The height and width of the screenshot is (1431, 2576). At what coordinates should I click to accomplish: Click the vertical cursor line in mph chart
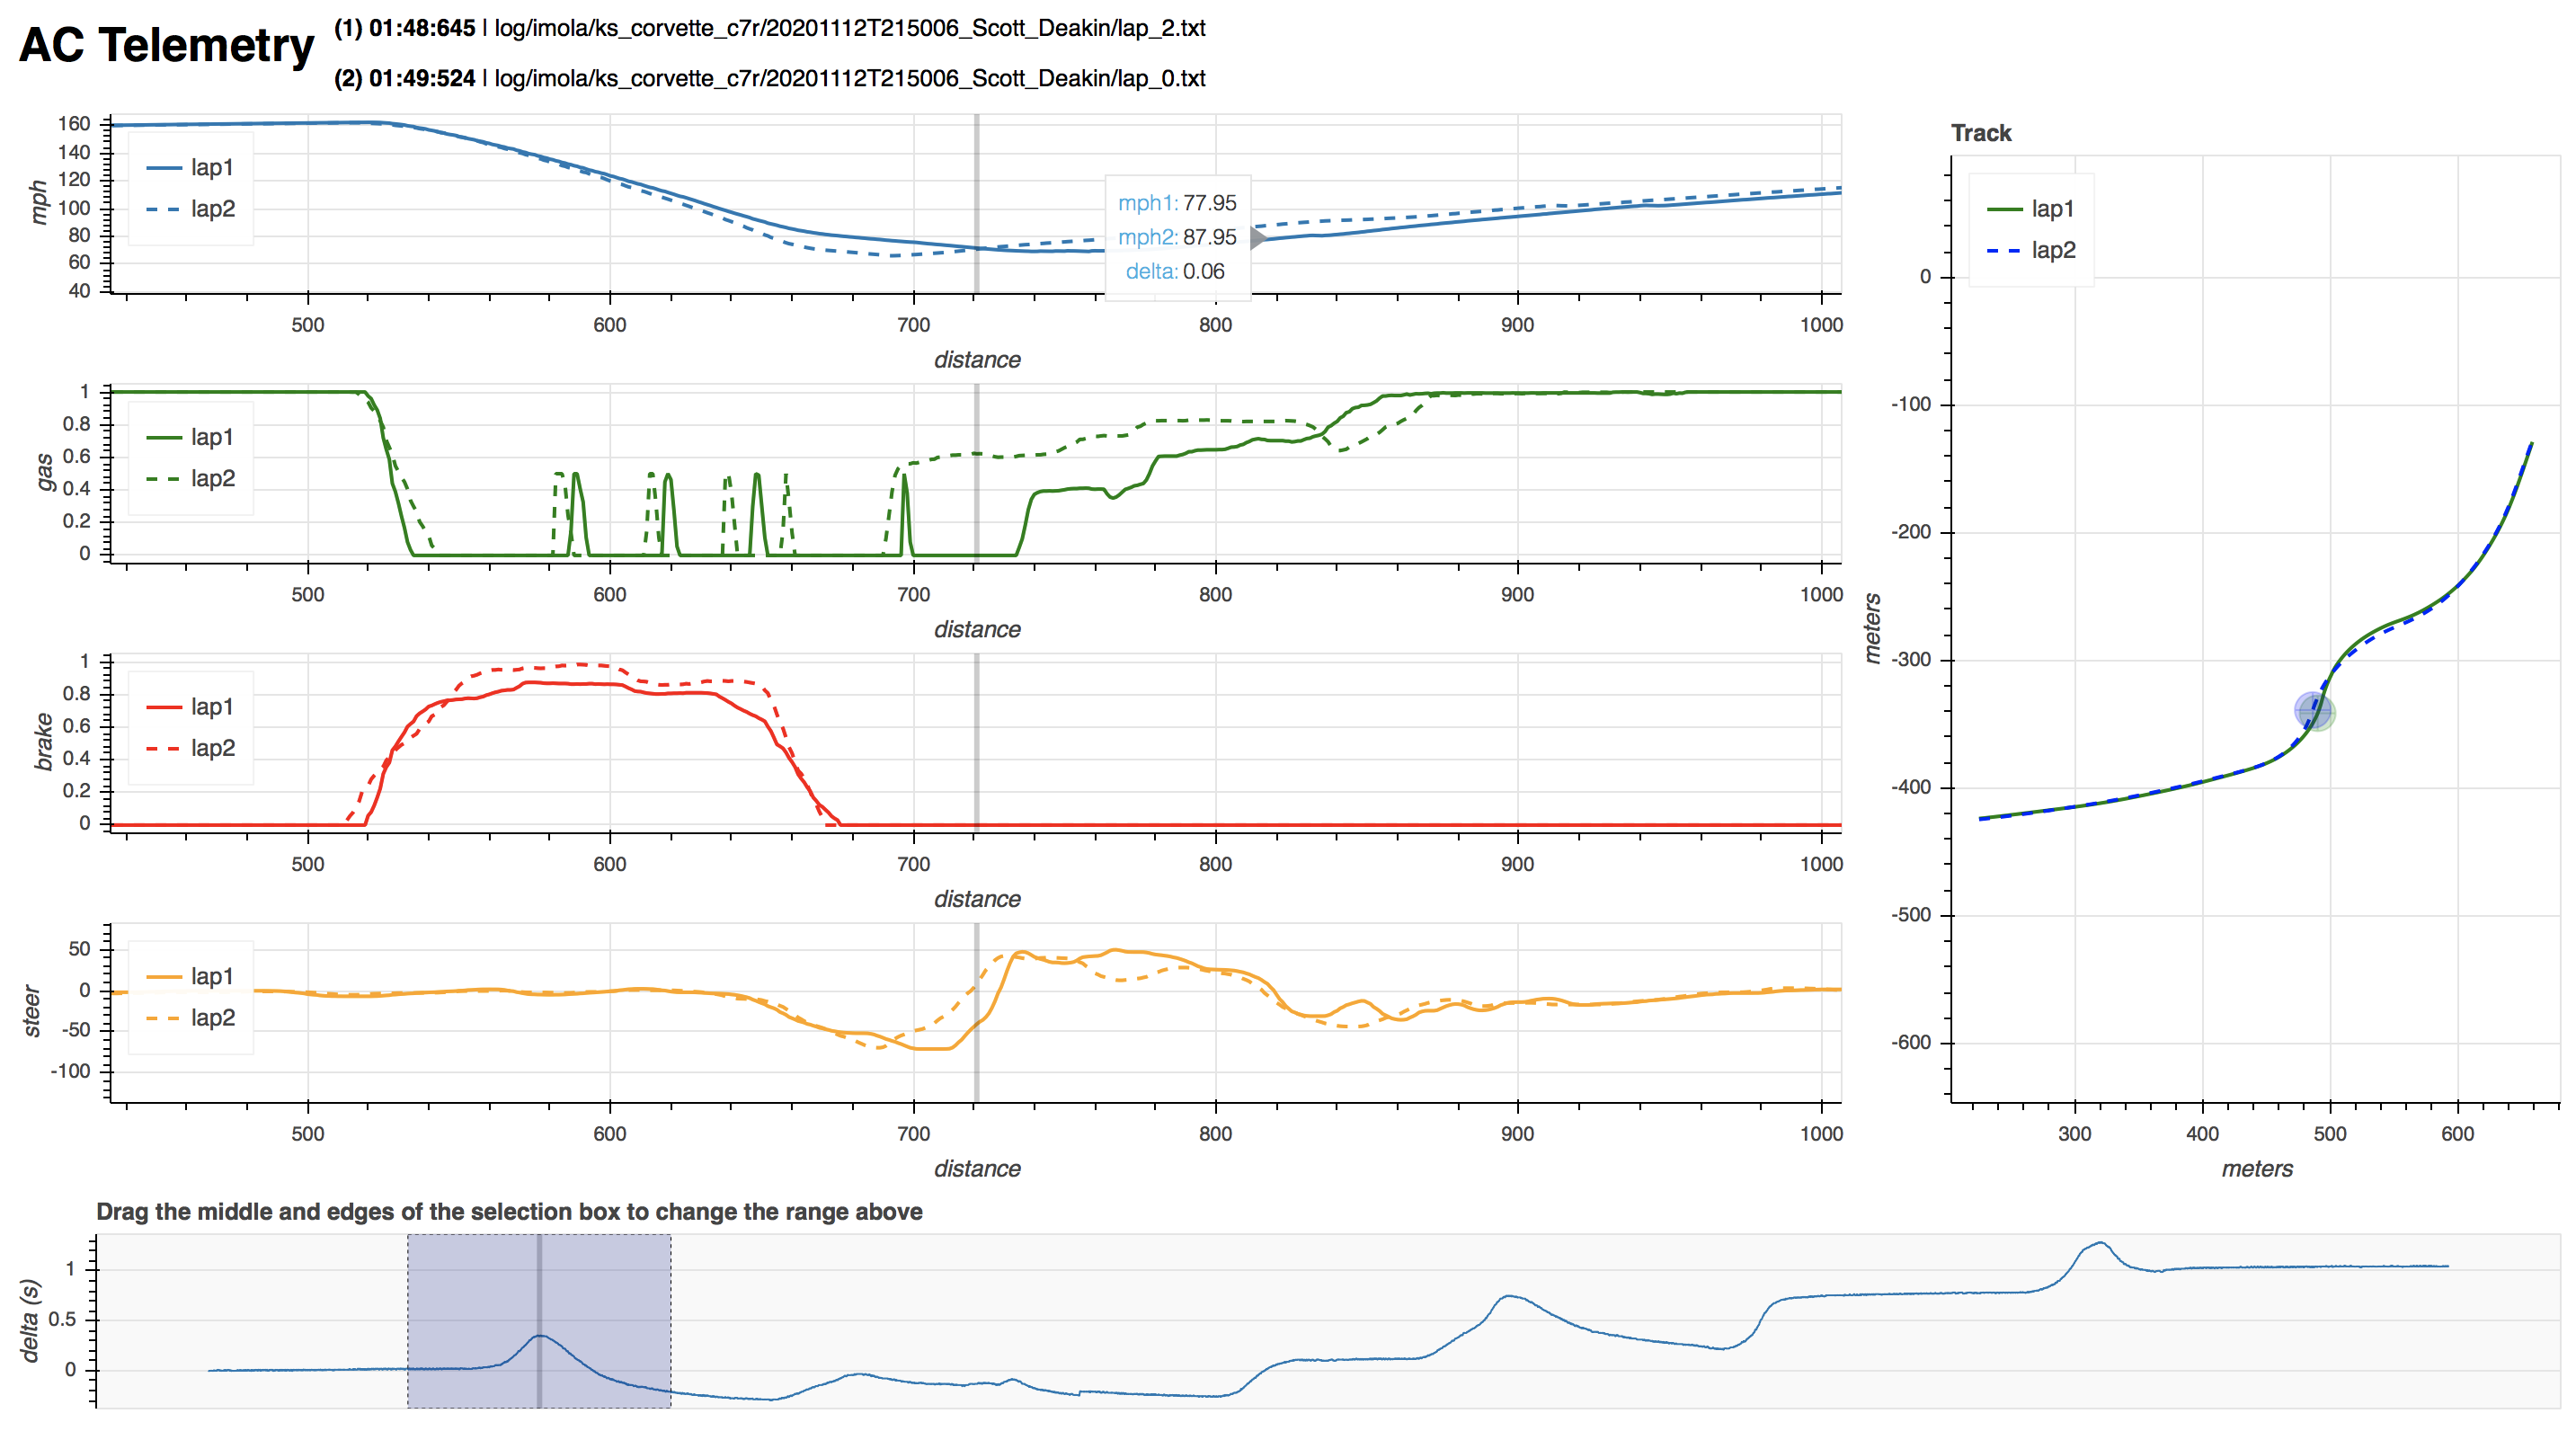[x=977, y=180]
